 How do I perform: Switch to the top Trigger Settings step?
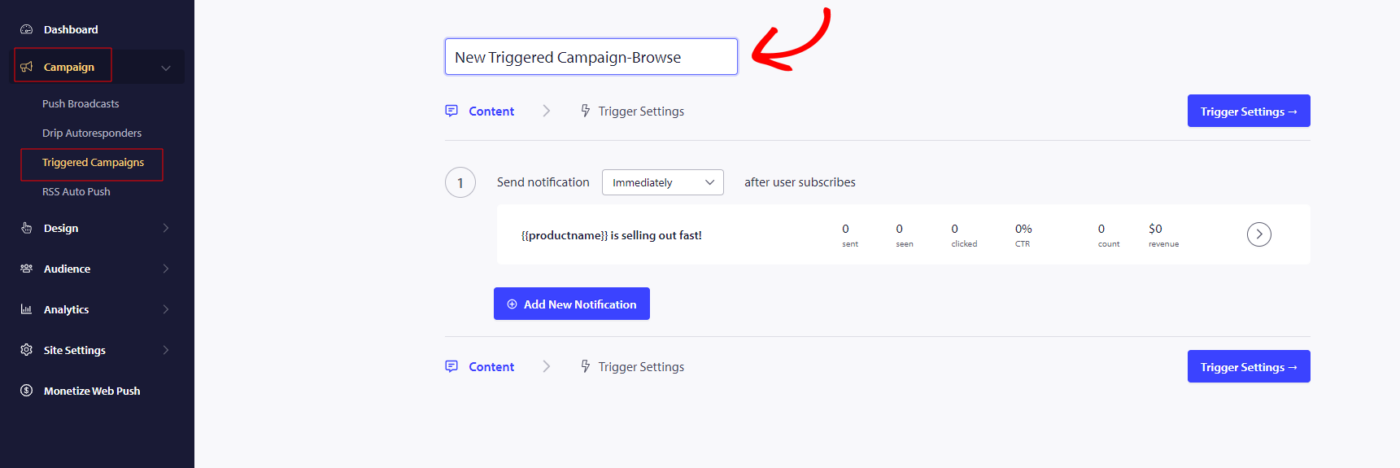coord(632,111)
